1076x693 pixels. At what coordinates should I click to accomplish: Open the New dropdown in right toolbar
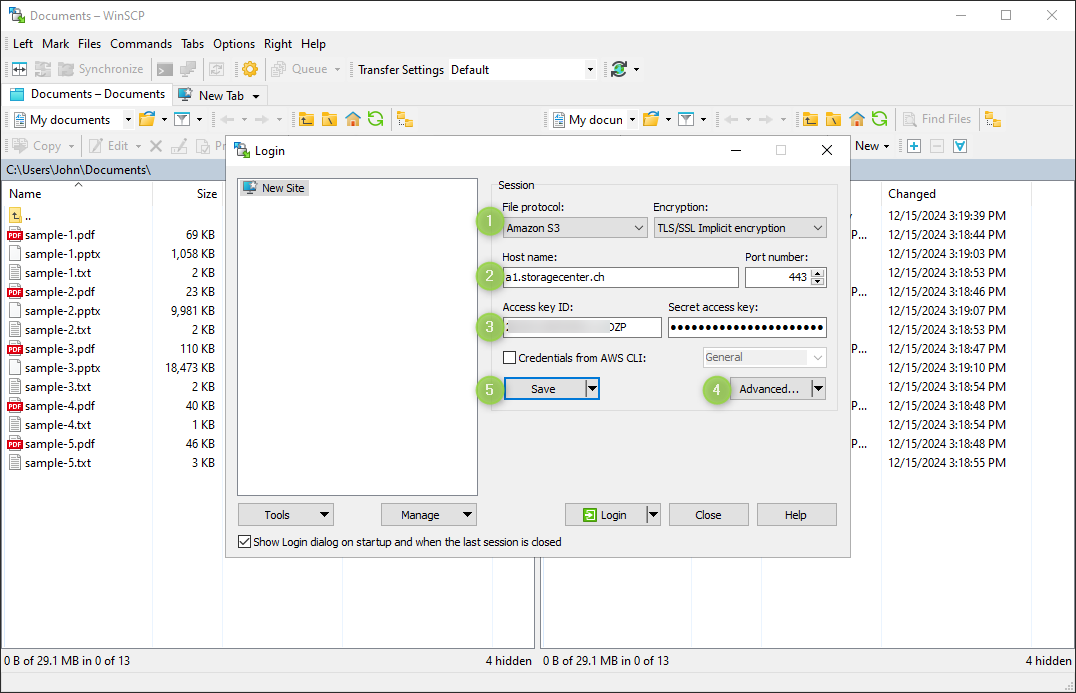872,146
